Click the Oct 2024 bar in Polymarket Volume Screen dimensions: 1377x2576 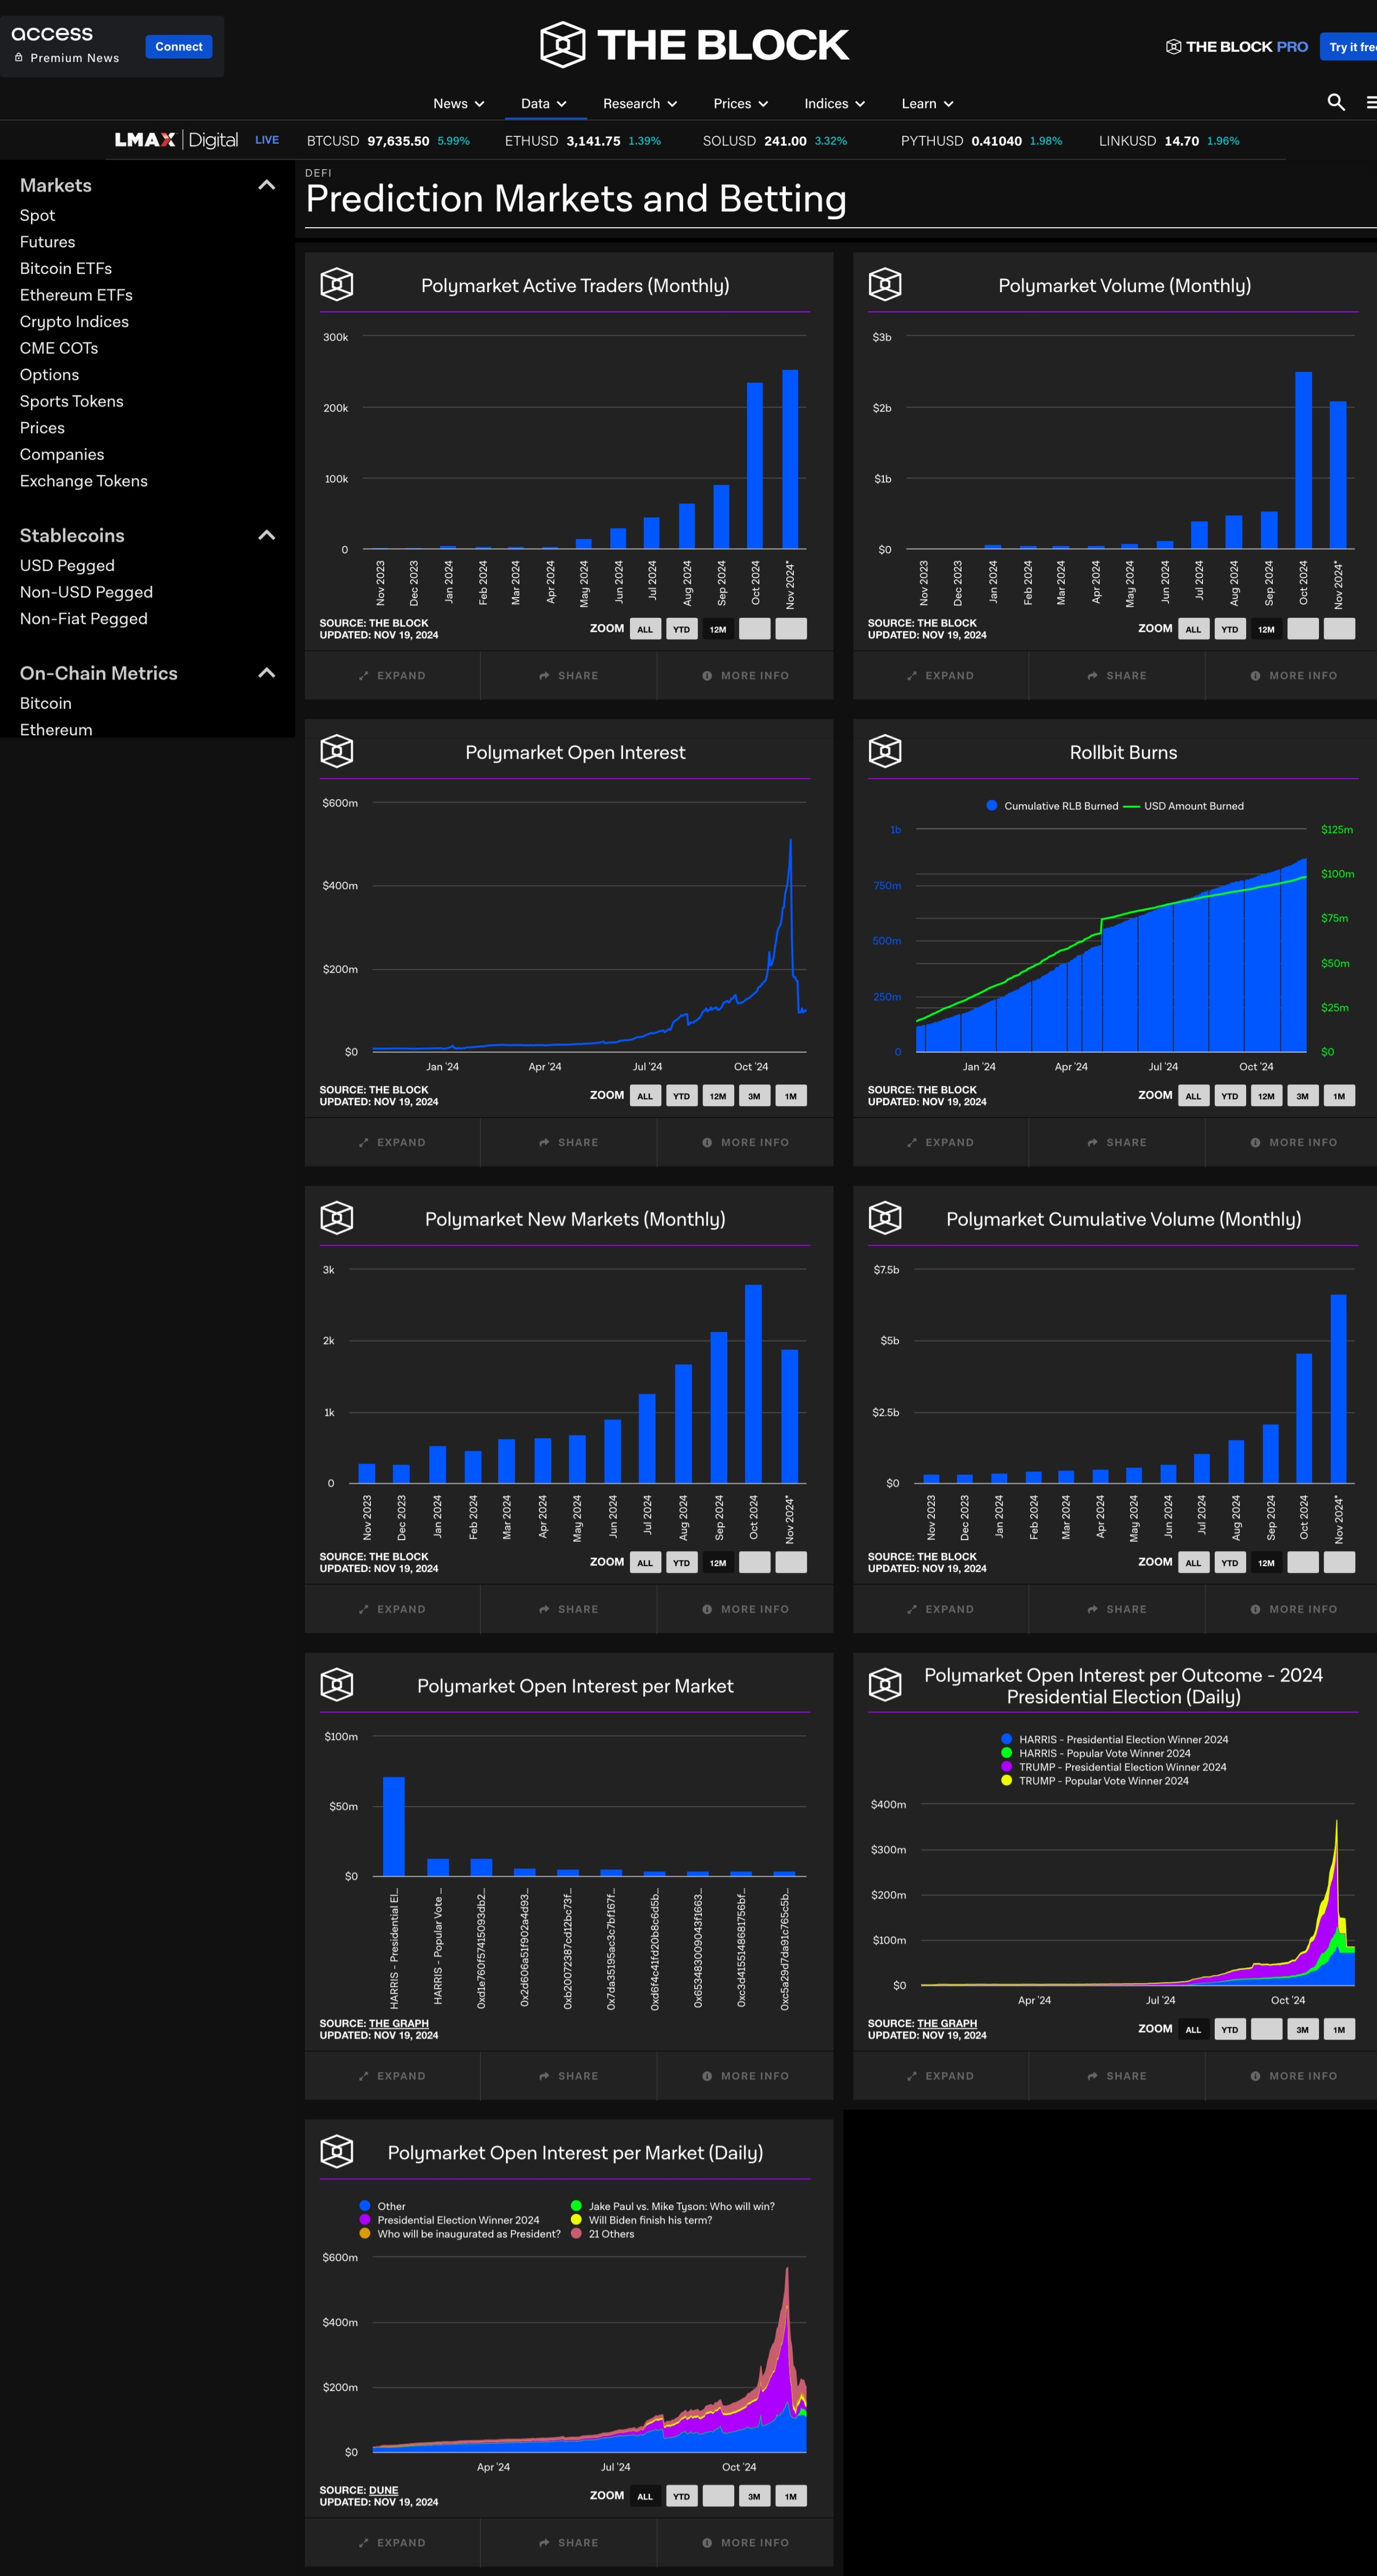pos(1303,460)
